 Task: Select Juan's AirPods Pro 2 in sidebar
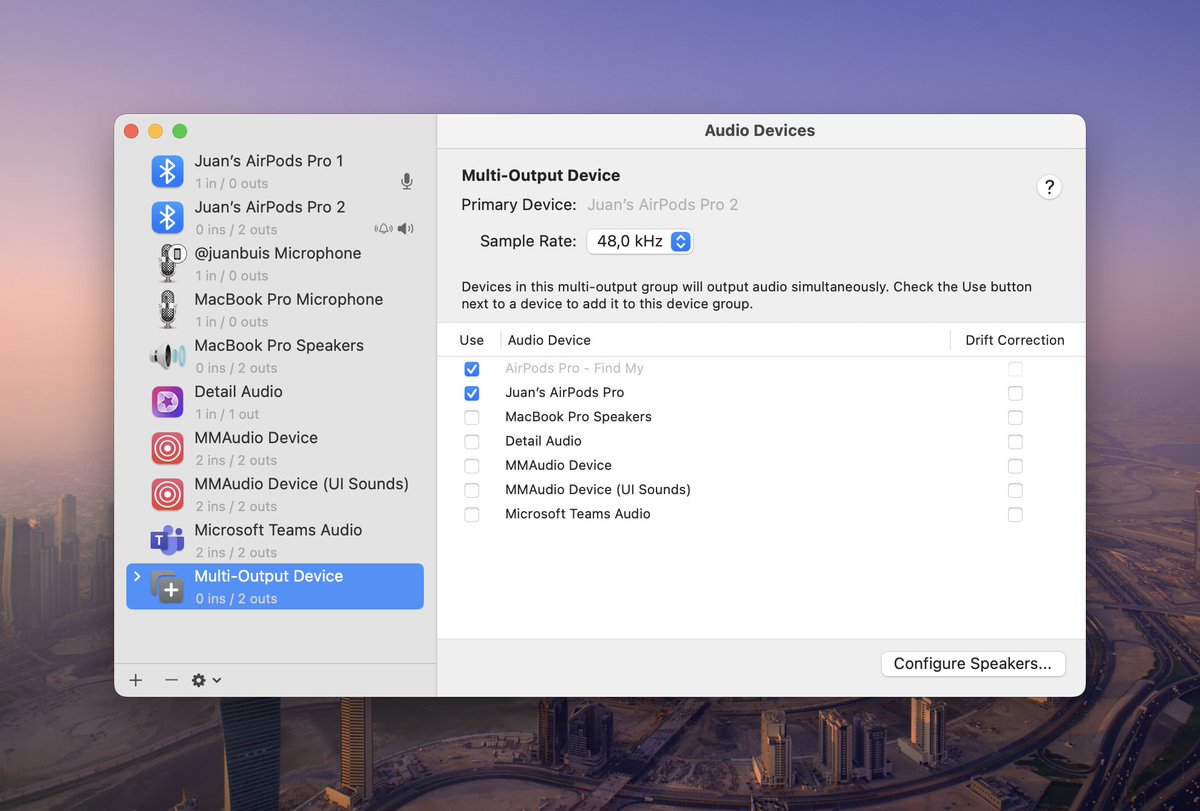[275, 217]
